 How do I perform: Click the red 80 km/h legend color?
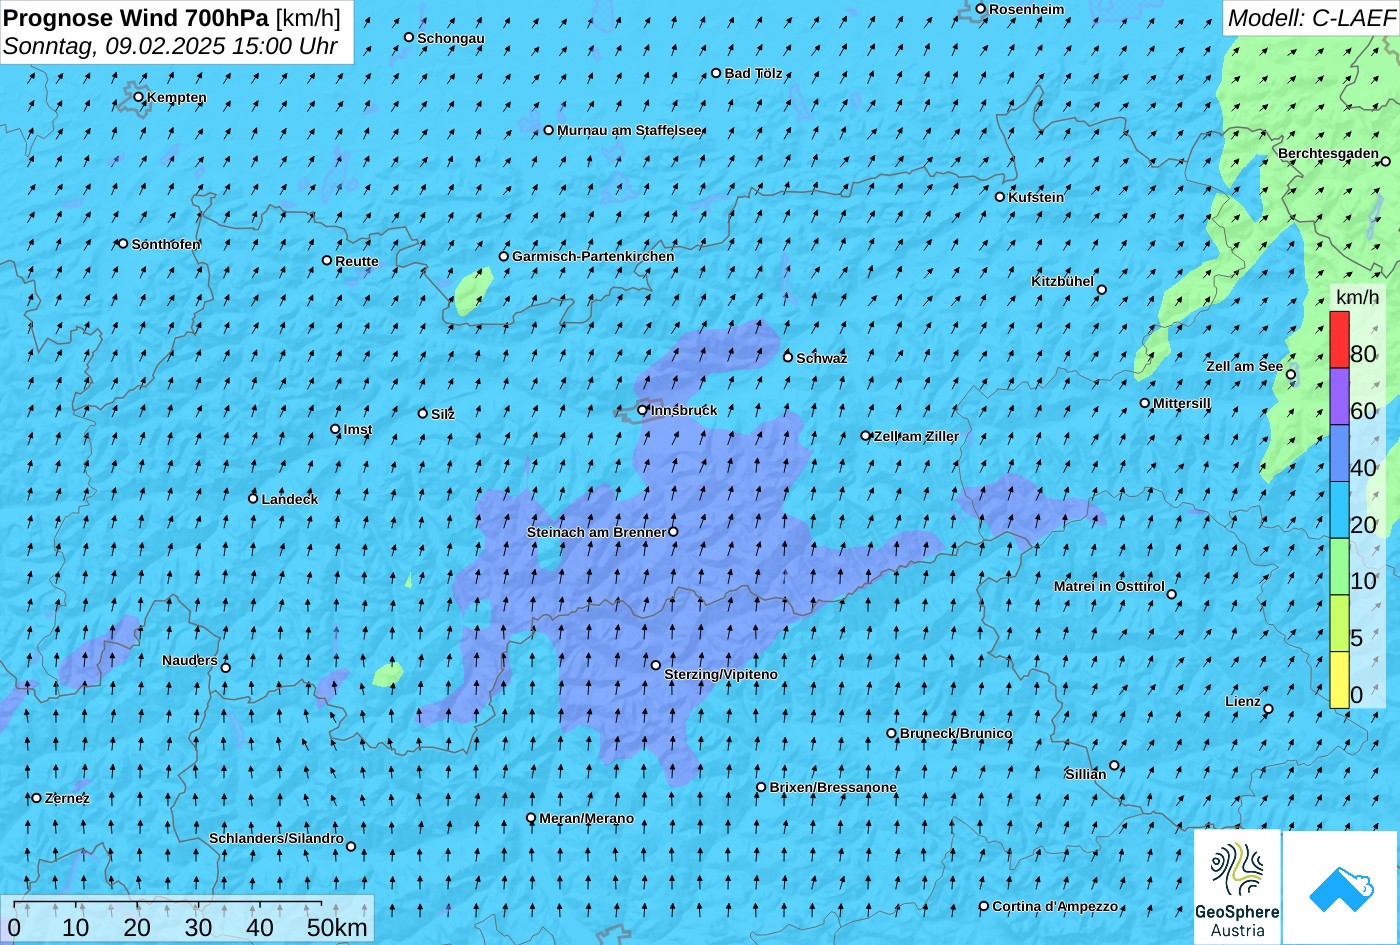pos(1339,340)
